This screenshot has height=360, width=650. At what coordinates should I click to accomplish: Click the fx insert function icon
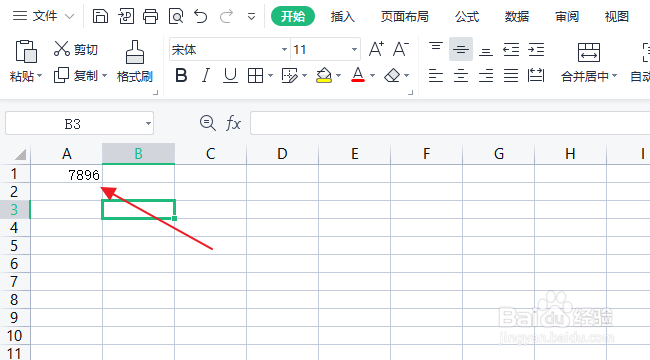coord(233,123)
